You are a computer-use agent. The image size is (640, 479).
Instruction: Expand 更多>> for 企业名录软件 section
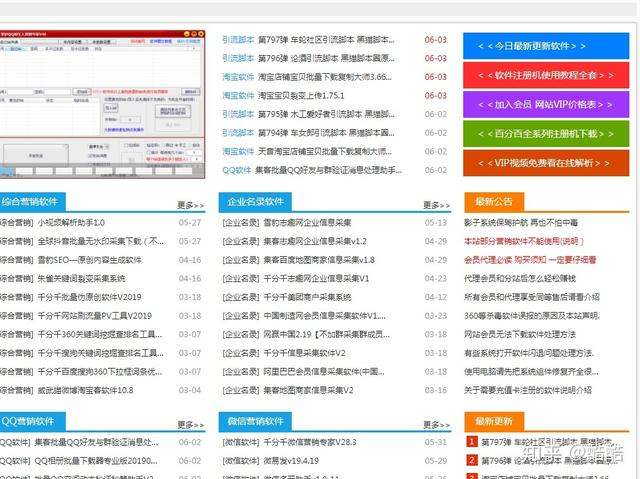pos(437,205)
